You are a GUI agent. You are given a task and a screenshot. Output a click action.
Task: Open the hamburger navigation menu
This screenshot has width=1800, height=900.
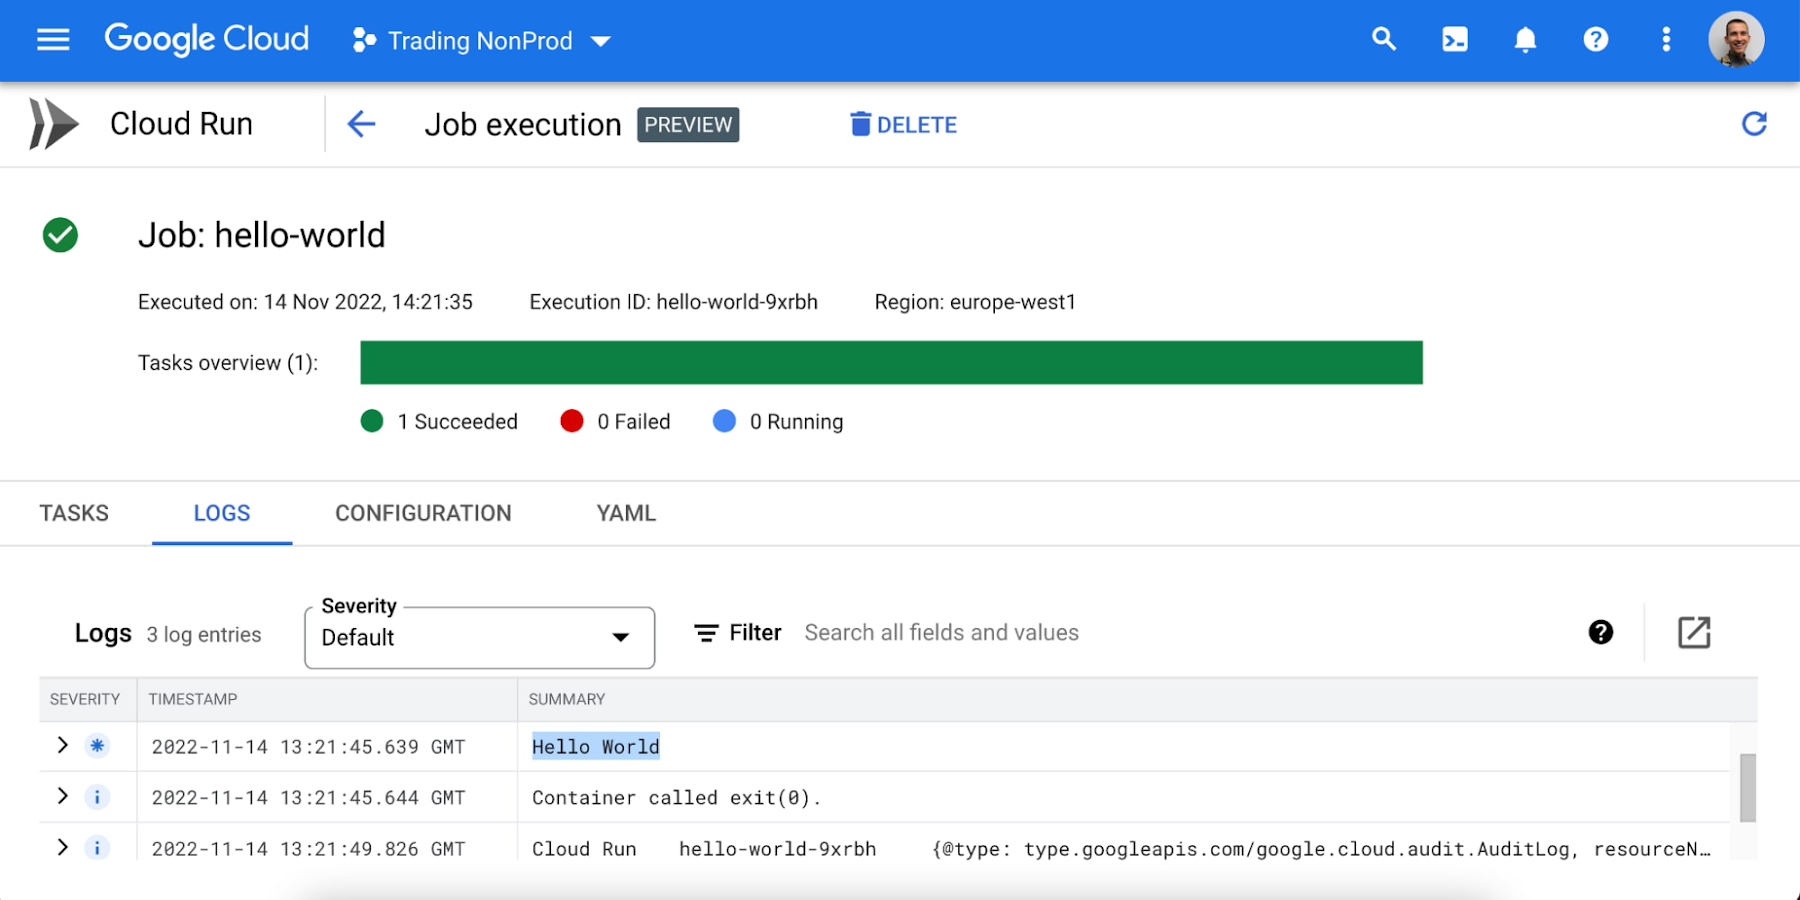click(x=53, y=40)
